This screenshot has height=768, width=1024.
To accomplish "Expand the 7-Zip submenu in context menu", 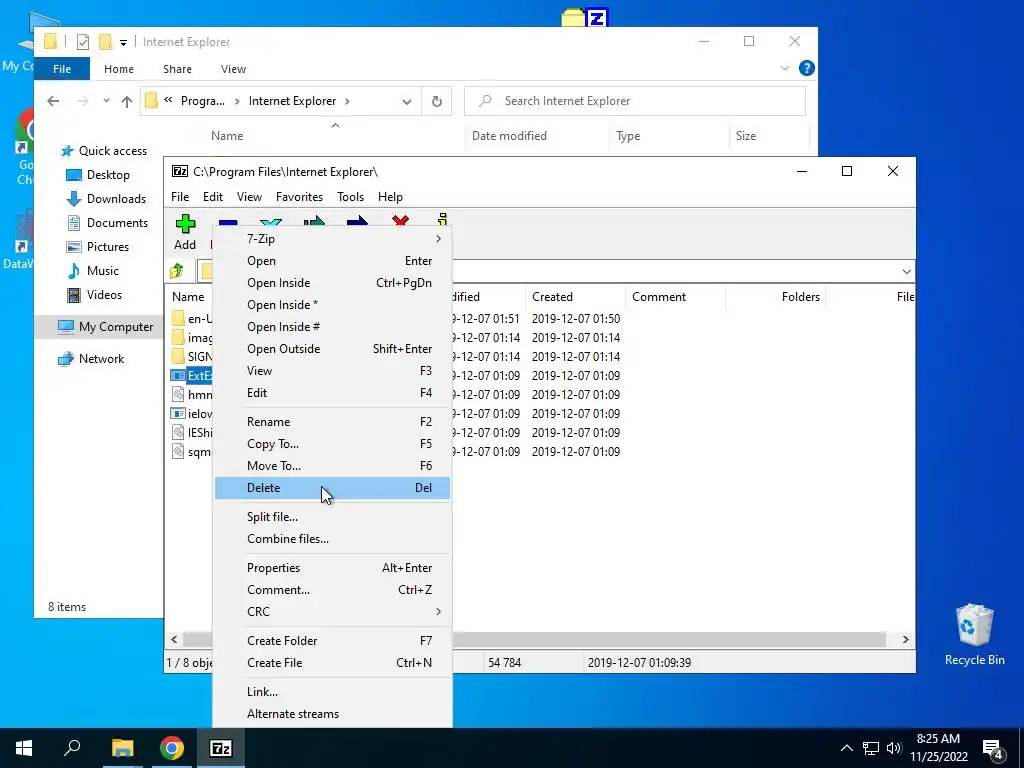I will click(332, 239).
